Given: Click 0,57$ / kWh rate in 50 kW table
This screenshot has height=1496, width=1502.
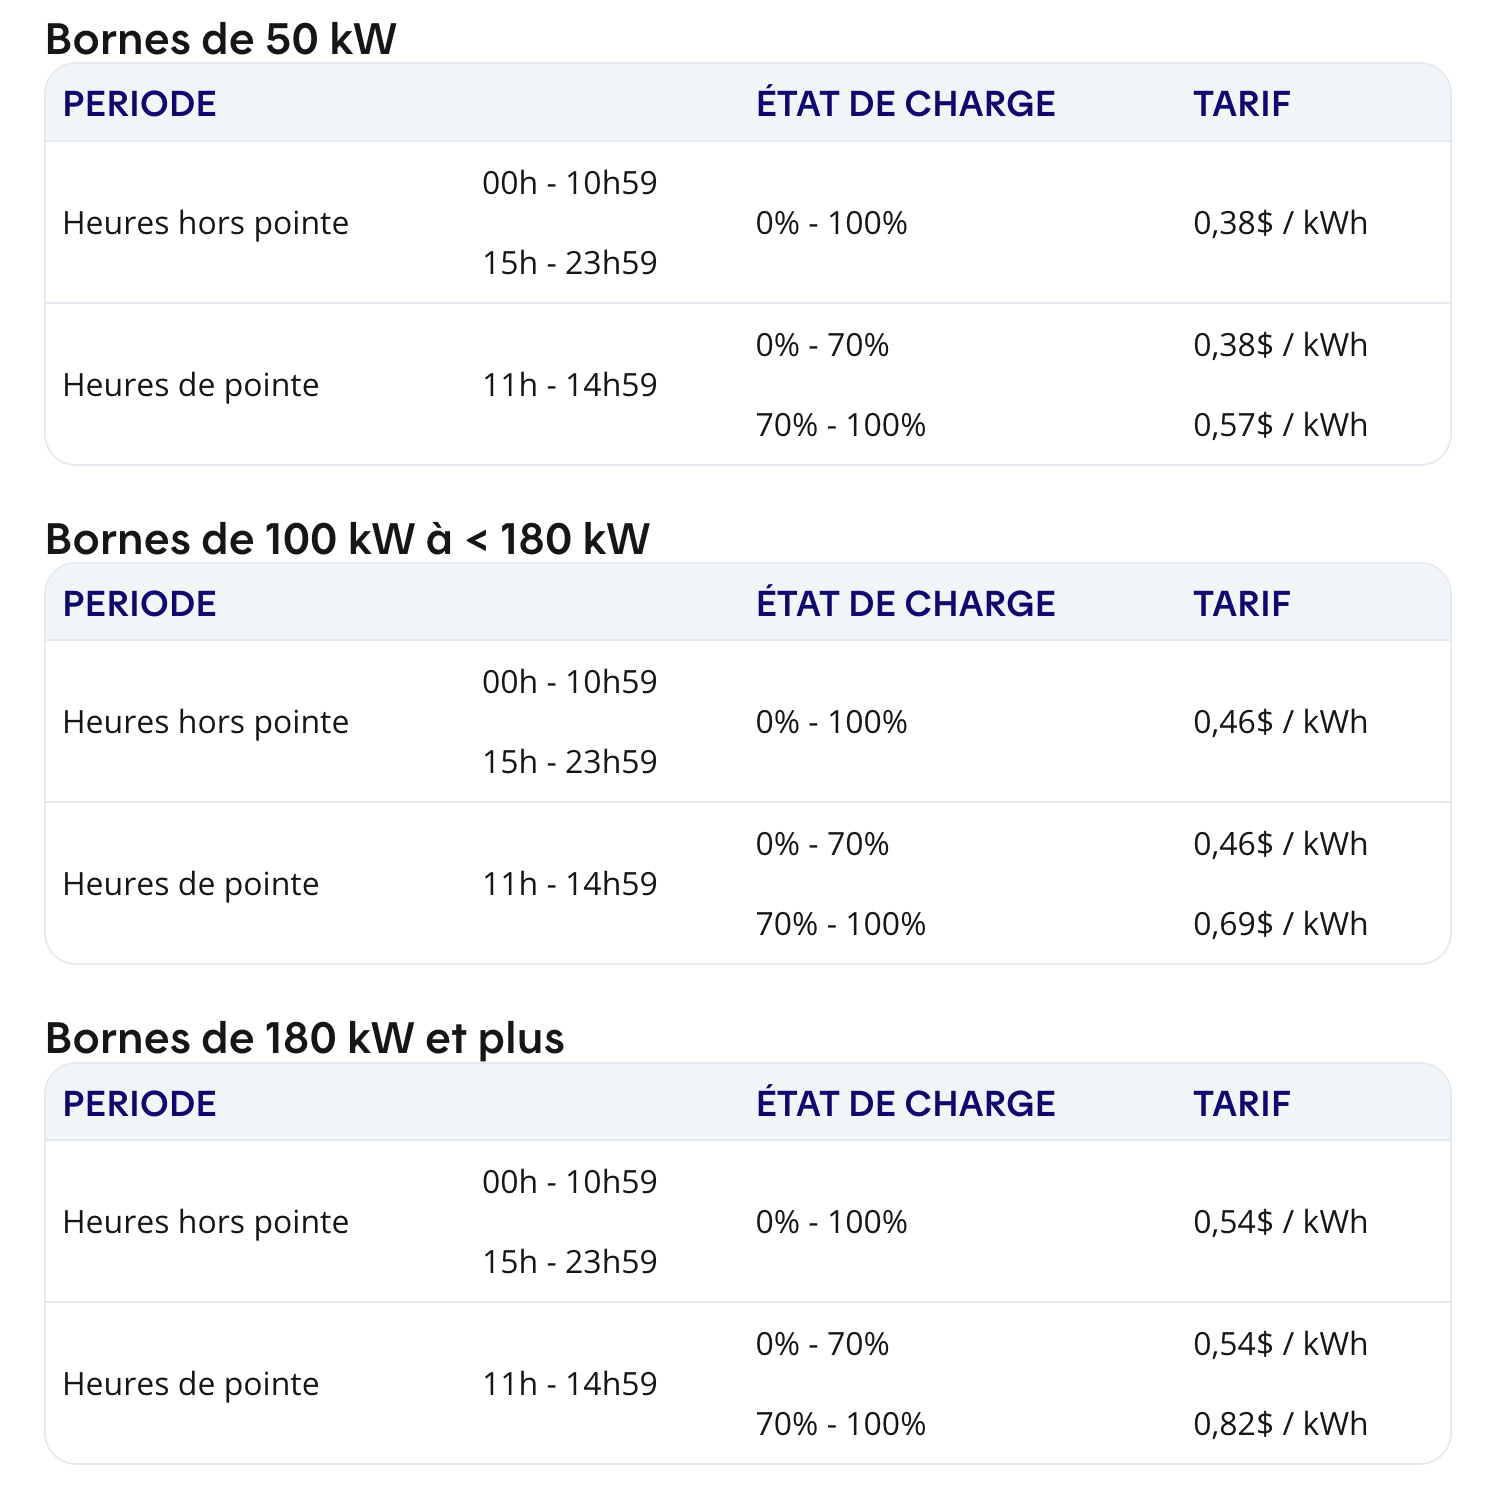Looking at the screenshot, I should pos(1280,425).
